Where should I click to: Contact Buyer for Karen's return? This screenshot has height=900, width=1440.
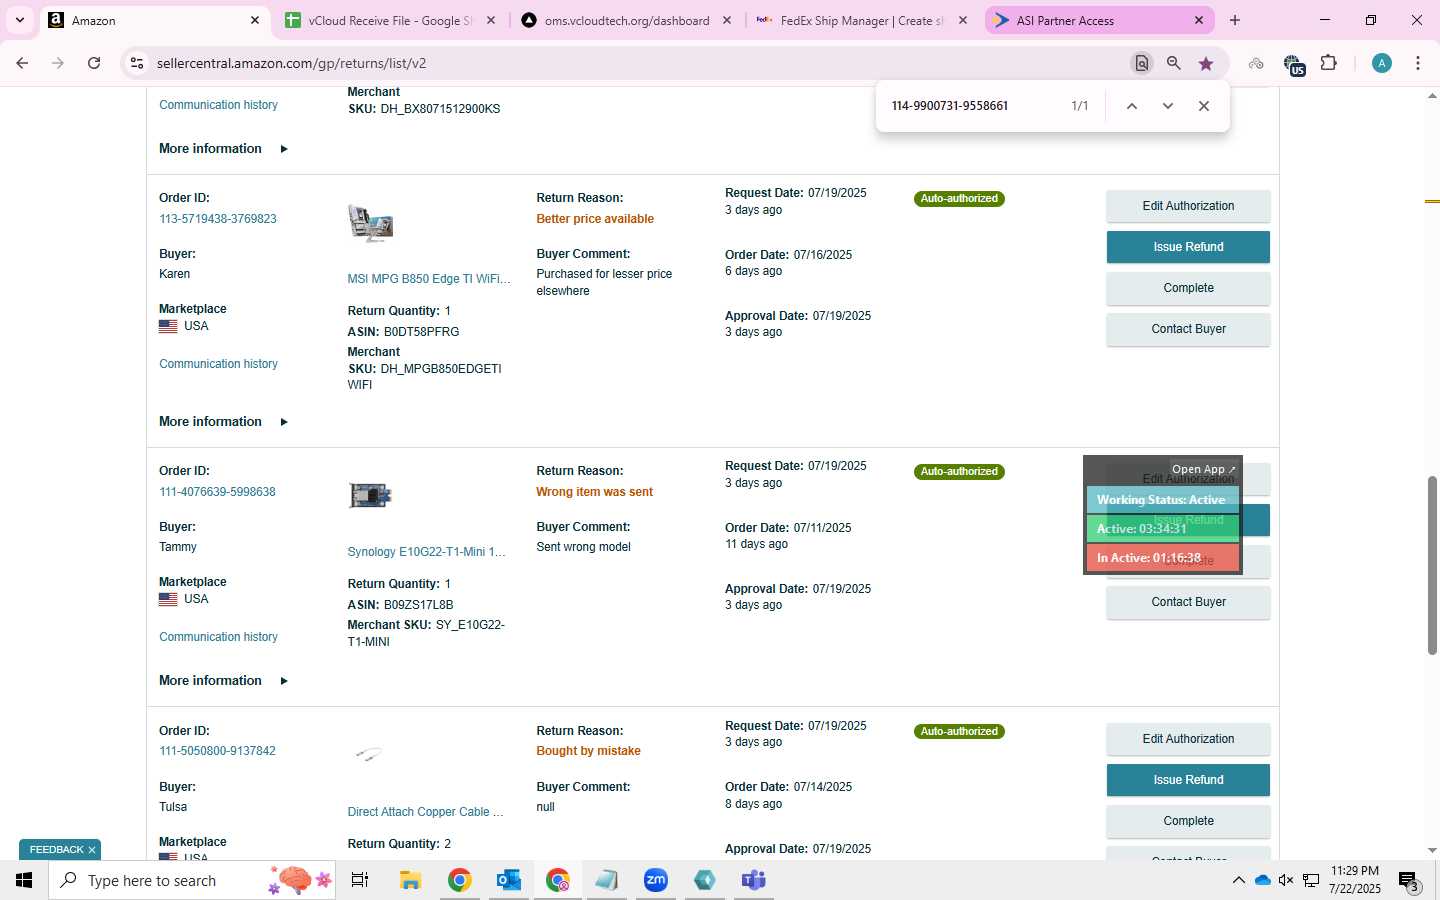point(1188,329)
